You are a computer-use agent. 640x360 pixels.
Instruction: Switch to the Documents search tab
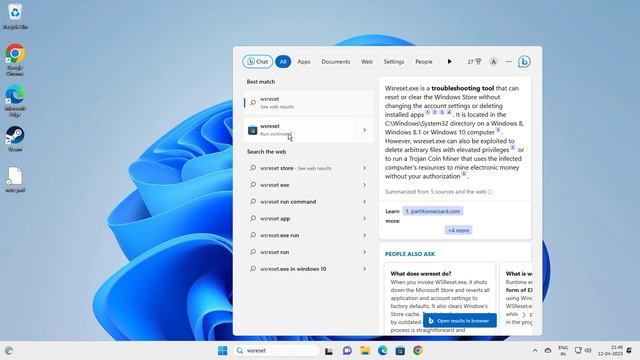[x=336, y=62]
